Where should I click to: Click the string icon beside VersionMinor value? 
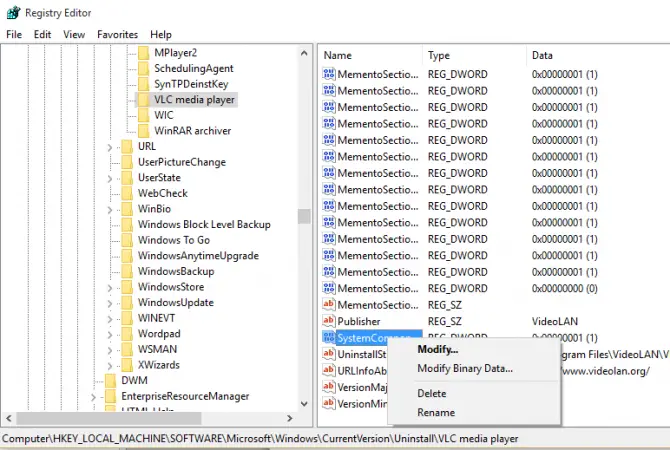point(328,403)
